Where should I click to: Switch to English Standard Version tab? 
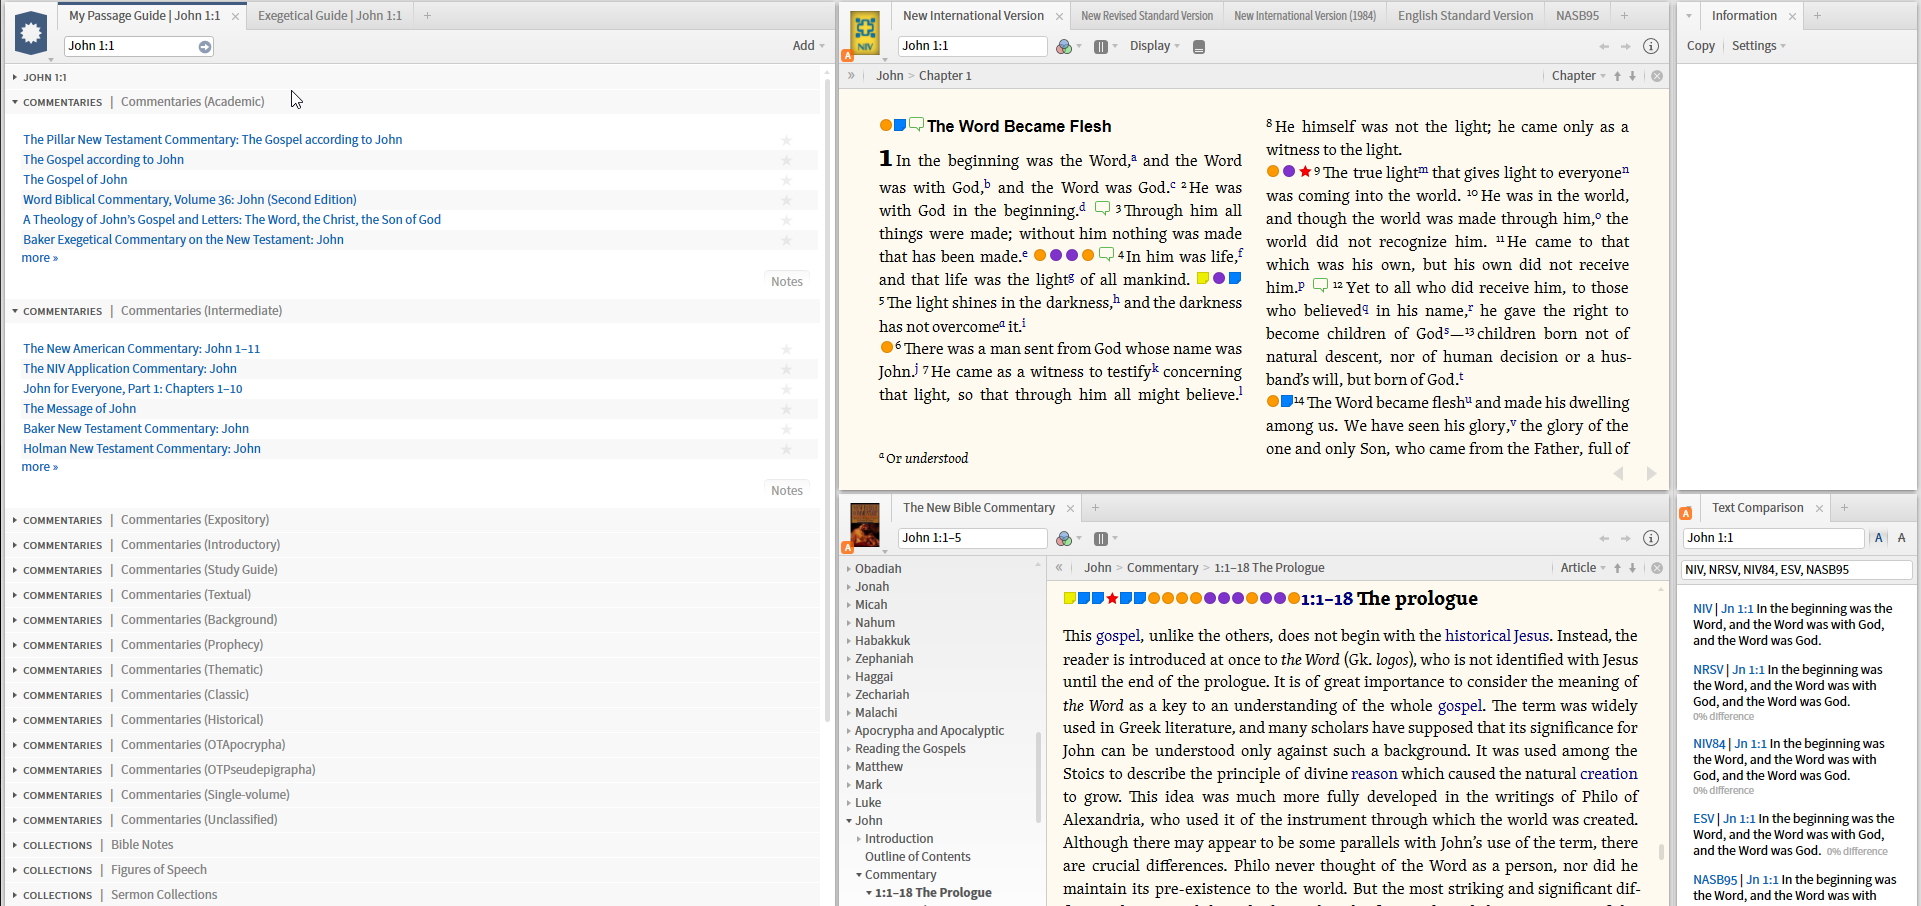tap(1465, 16)
